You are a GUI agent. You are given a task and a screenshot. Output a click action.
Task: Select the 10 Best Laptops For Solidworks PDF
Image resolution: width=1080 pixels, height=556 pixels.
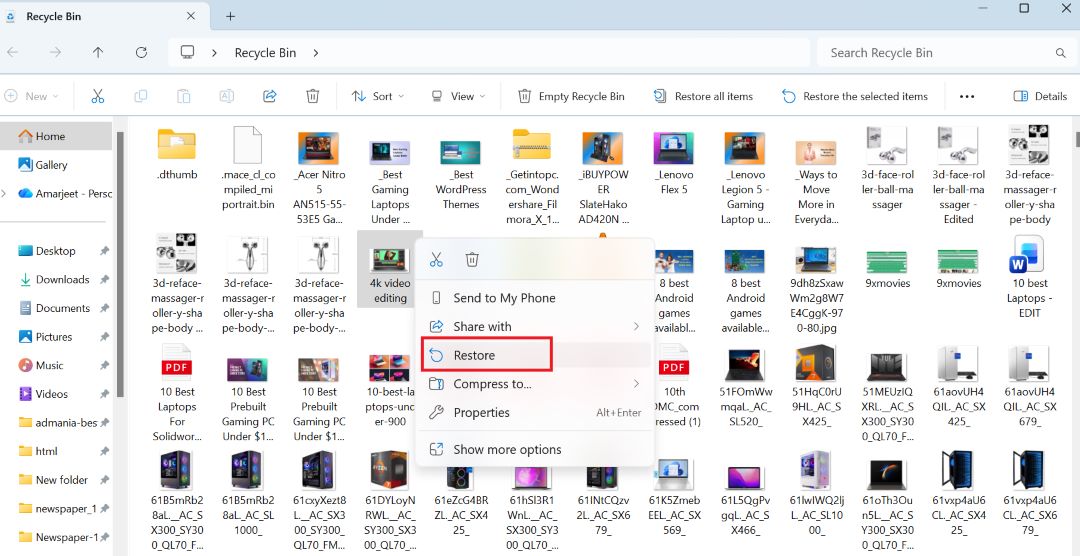pos(177,393)
